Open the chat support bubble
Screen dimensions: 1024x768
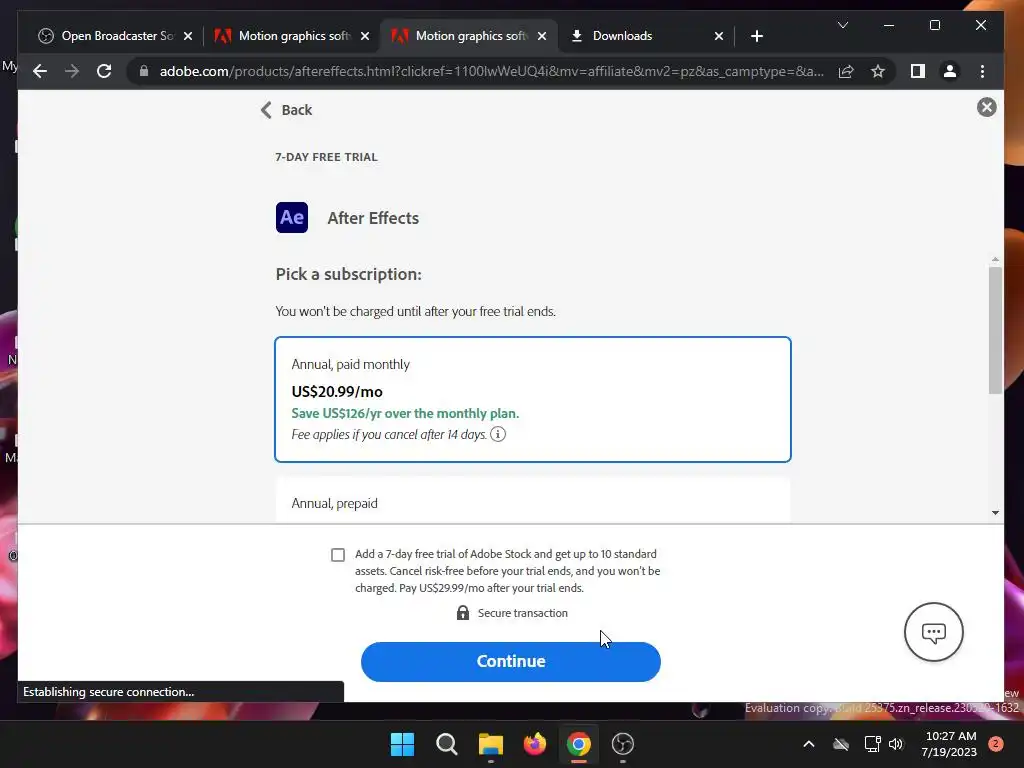coord(933,632)
